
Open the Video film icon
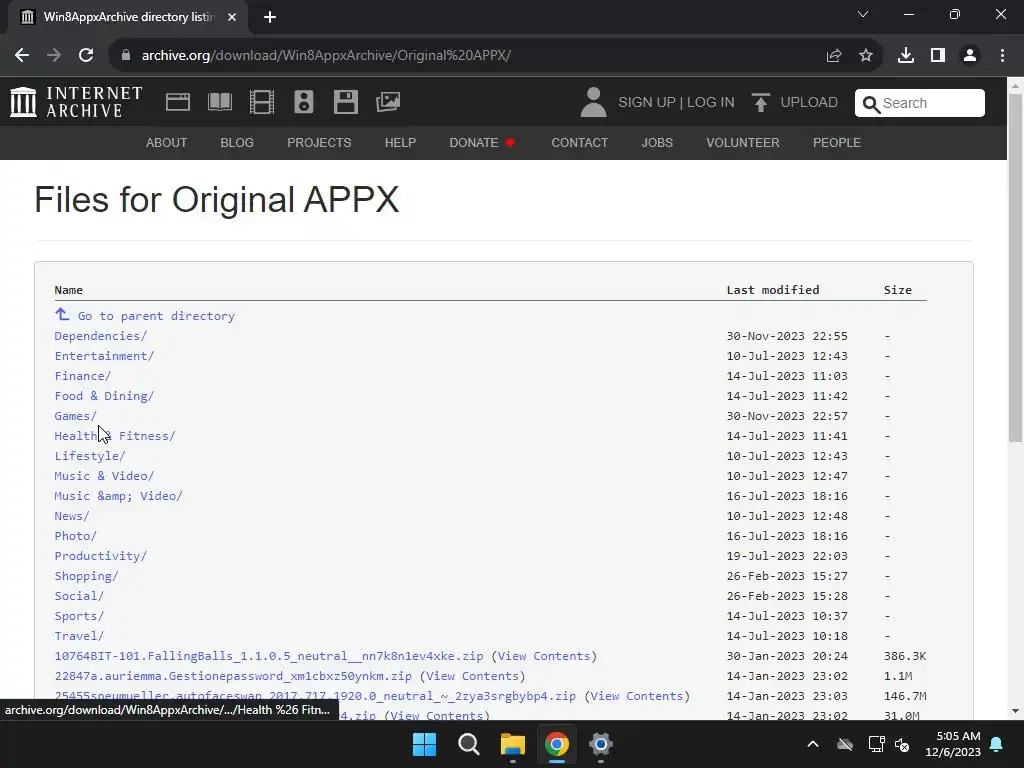262,102
